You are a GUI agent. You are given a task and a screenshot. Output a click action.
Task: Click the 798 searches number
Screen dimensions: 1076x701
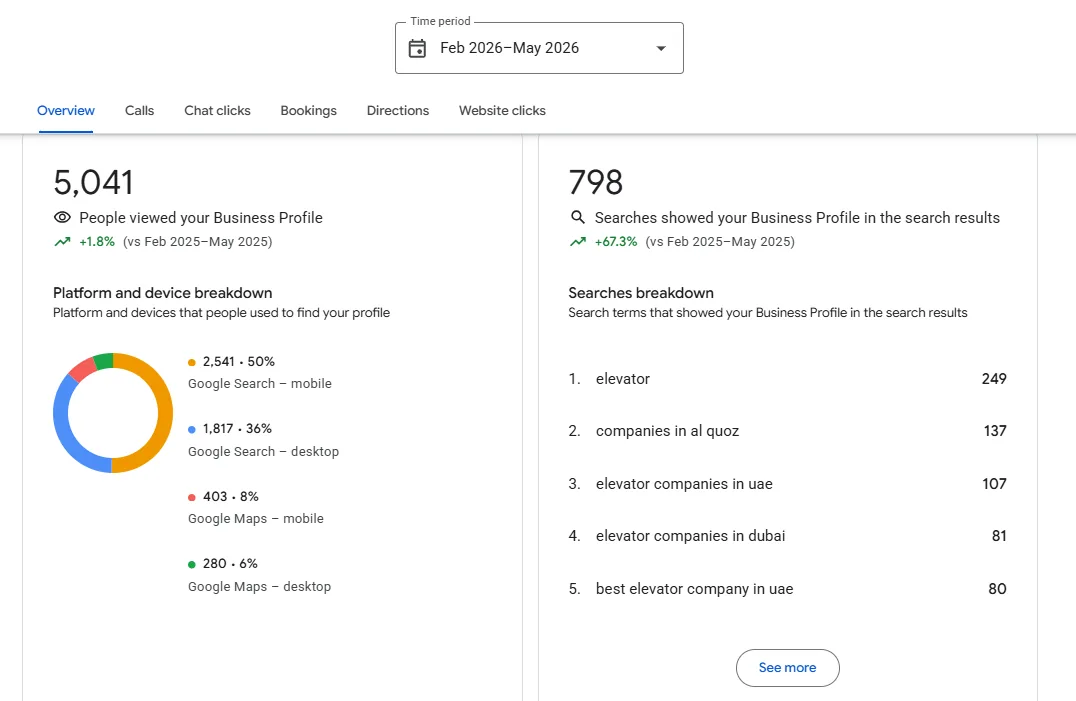point(596,182)
